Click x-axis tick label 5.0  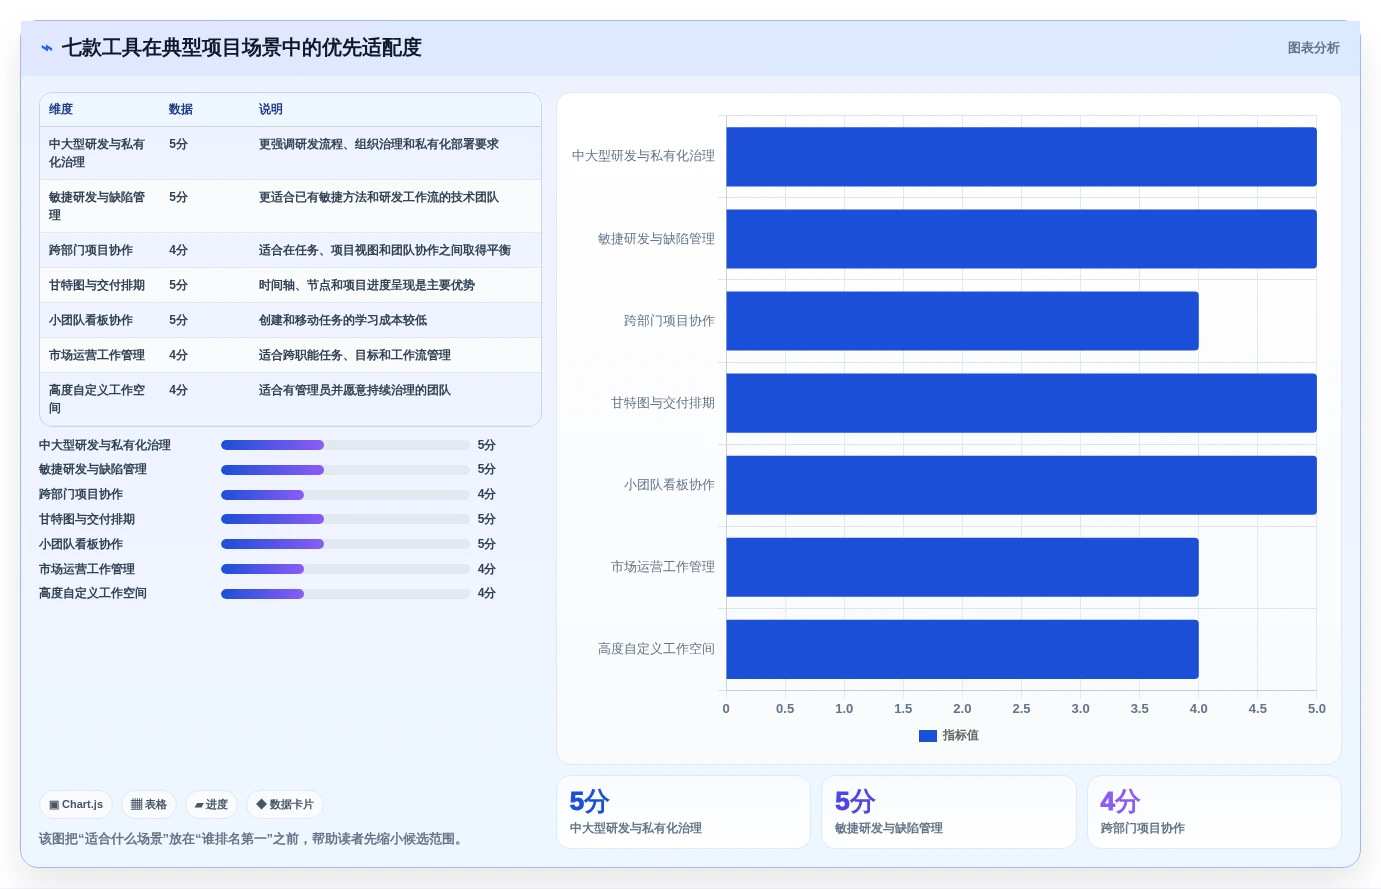[1316, 709]
